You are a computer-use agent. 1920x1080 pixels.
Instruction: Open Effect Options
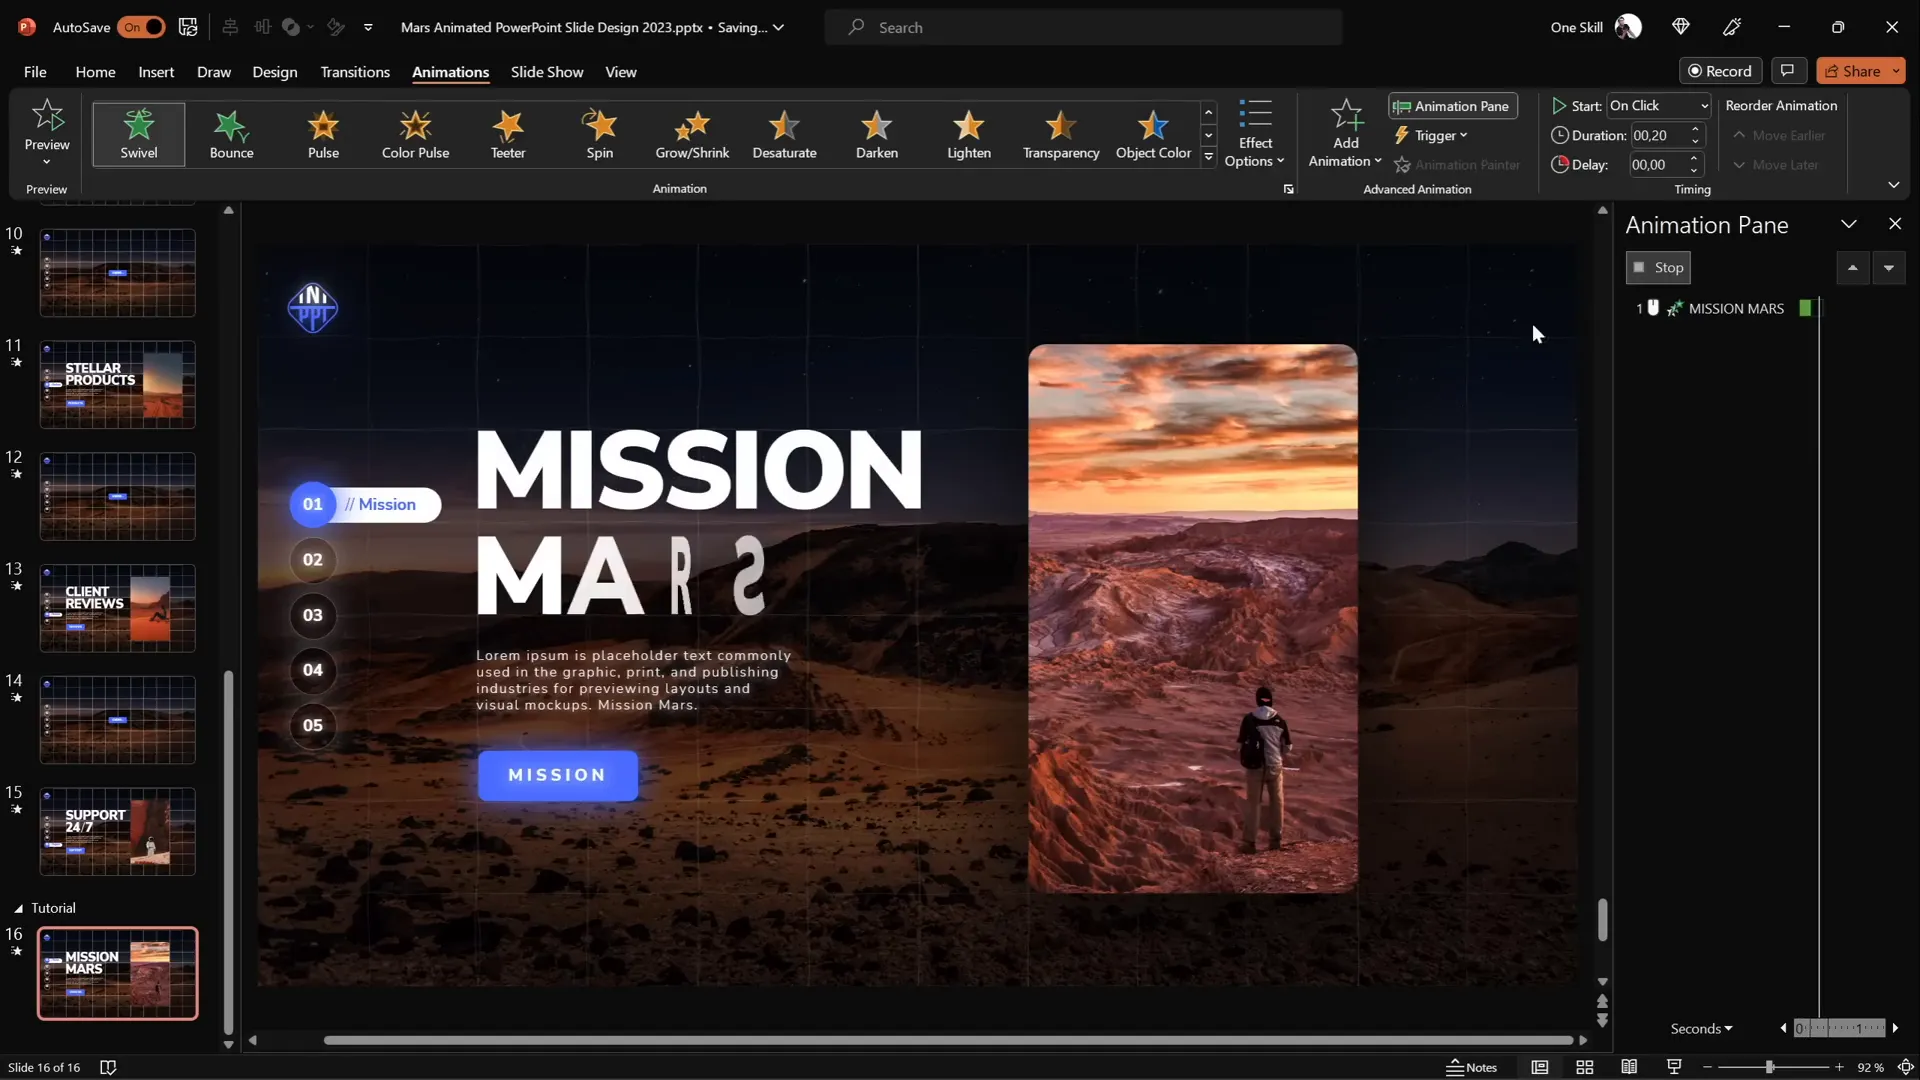pos(1254,134)
